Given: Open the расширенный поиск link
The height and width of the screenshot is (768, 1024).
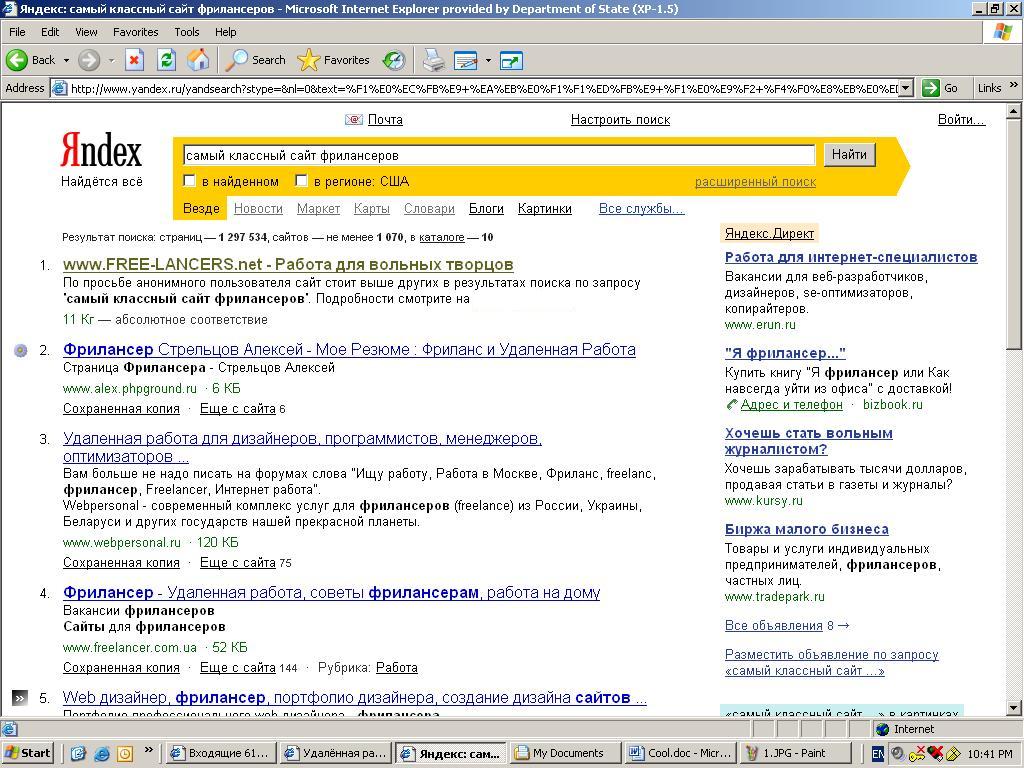Looking at the screenshot, I should tap(755, 182).
